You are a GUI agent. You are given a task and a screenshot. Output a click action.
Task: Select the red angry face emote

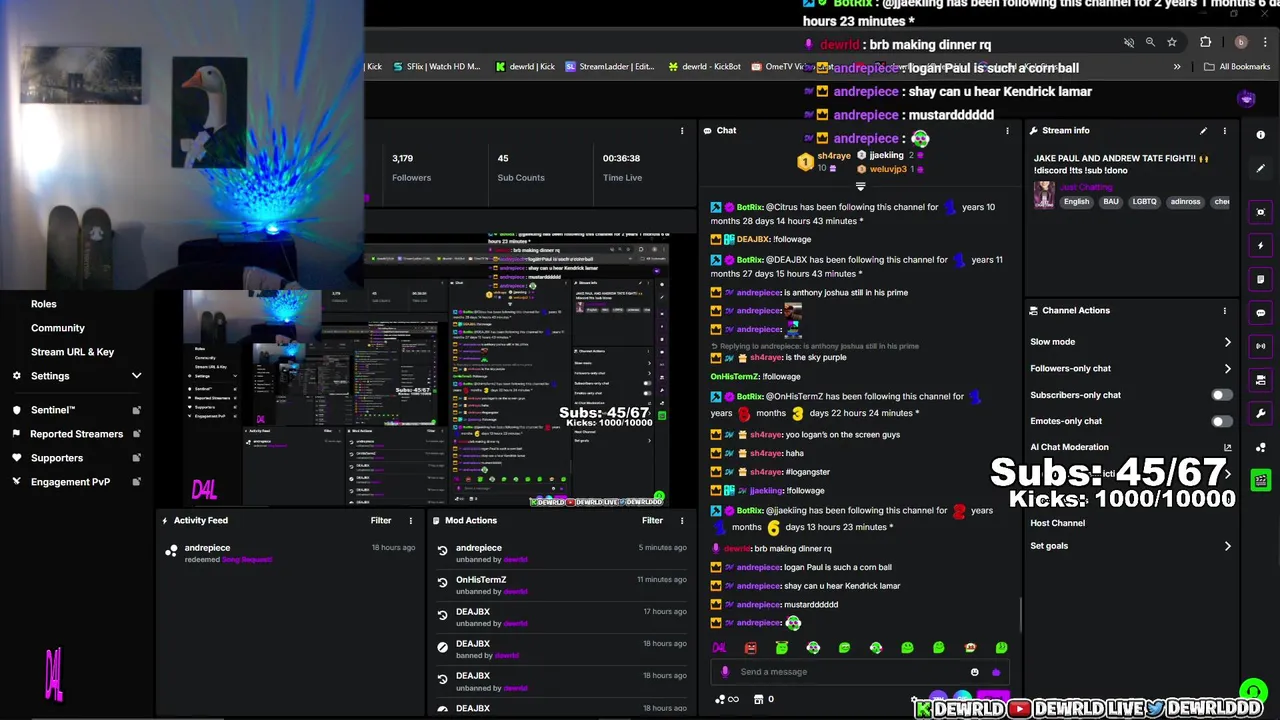point(751,648)
